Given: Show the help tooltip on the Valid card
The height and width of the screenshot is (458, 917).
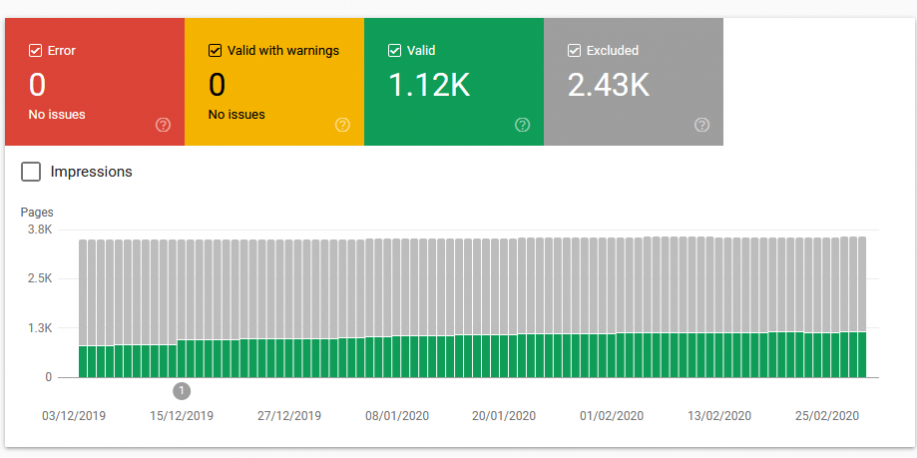Looking at the screenshot, I should [x=522, y=125].
